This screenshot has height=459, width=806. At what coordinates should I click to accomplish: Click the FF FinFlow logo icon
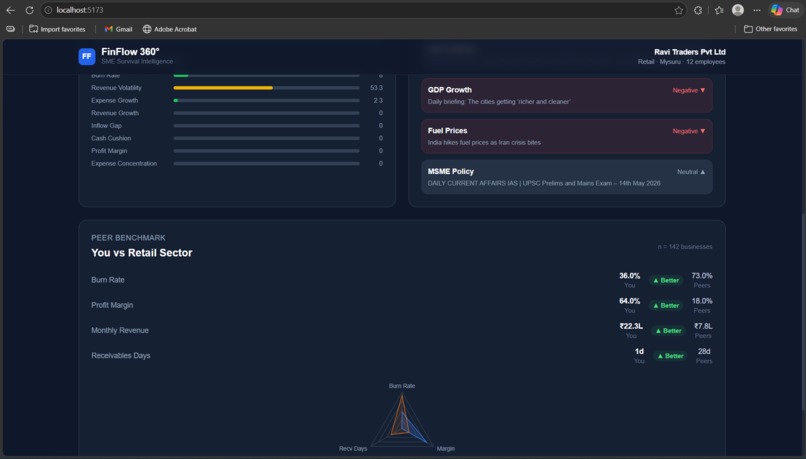point(87,56)
